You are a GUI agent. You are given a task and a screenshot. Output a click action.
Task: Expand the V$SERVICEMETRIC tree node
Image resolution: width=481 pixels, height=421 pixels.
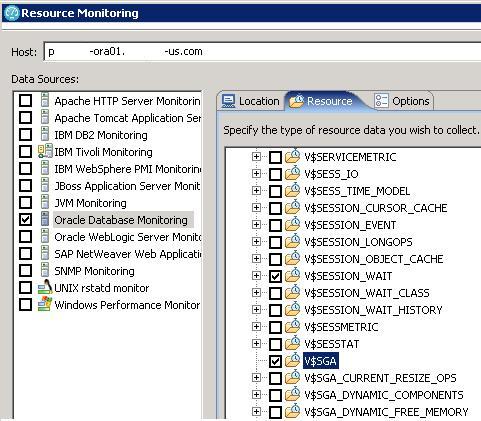click(x=256, y=157)
